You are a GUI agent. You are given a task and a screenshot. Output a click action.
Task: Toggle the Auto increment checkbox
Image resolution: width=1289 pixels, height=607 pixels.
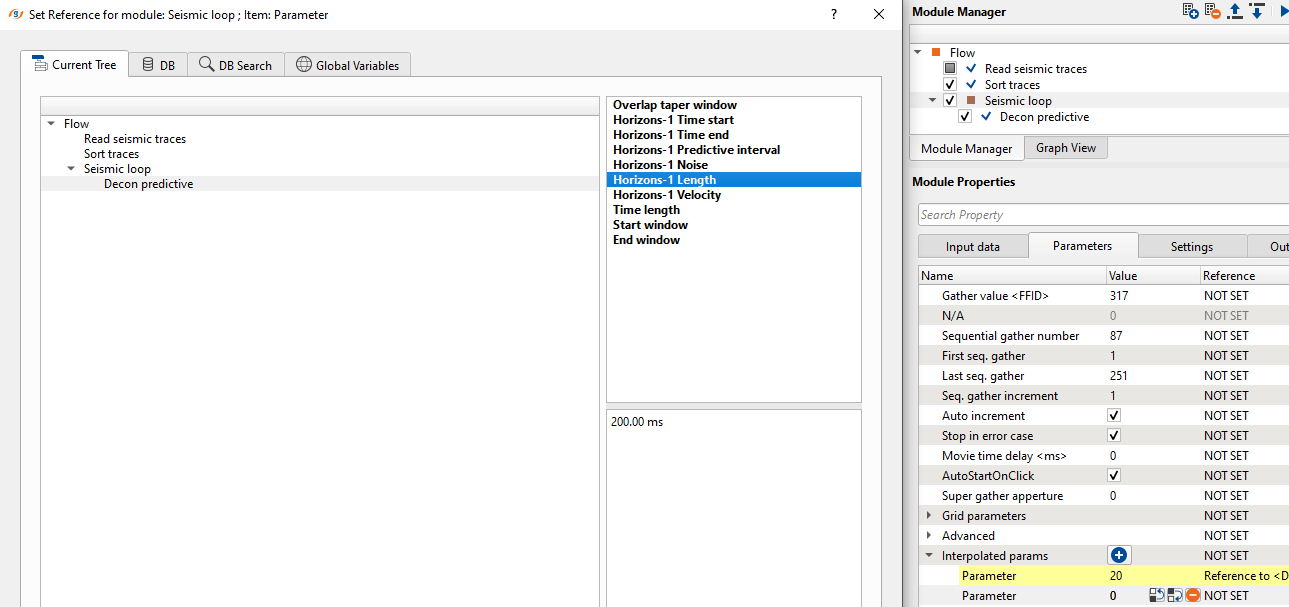(x=1114, y=415)
